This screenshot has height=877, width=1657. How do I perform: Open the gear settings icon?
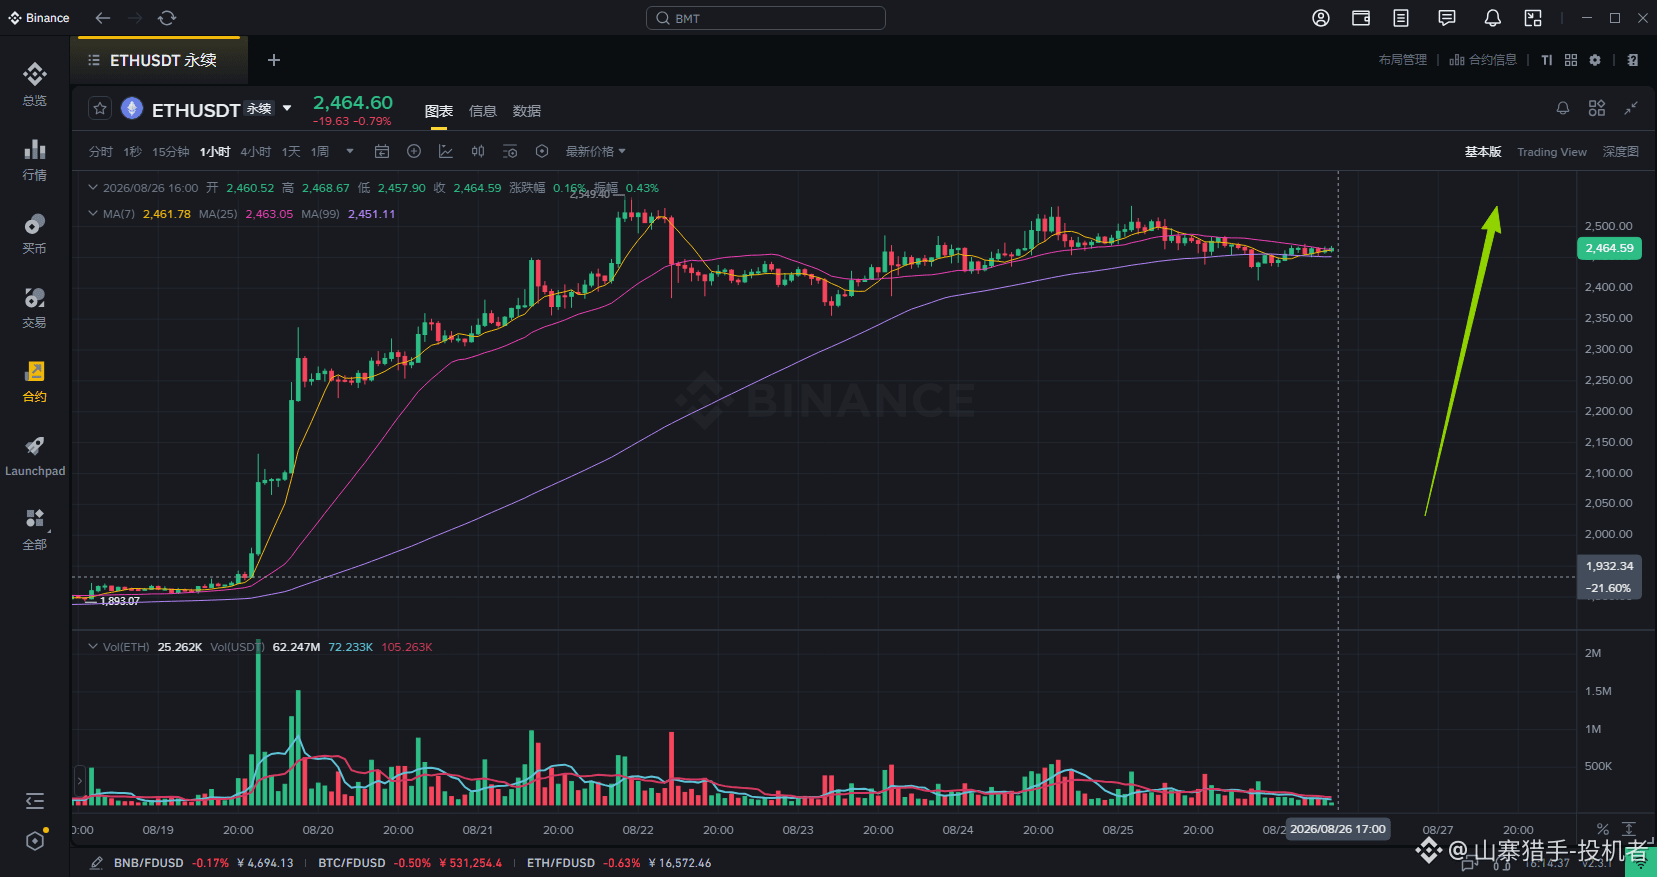point(1595,60)
